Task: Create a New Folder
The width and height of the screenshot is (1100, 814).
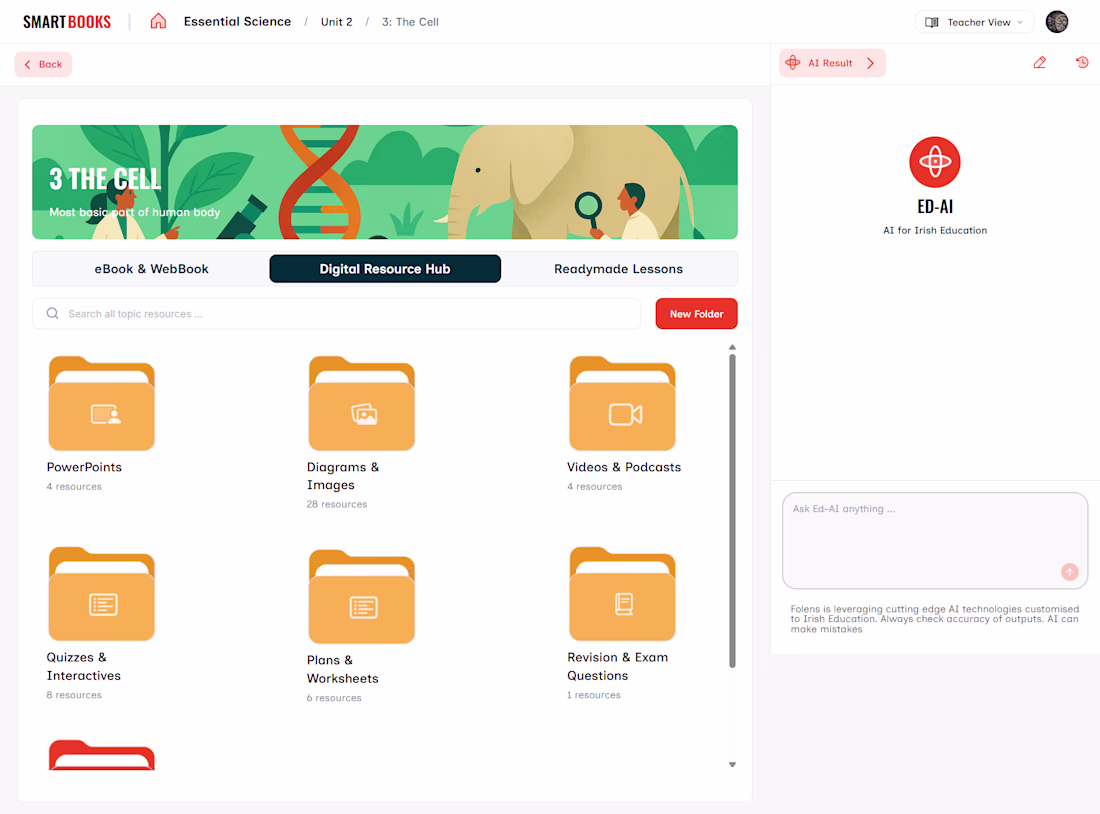Action: (x=696, y=314)
